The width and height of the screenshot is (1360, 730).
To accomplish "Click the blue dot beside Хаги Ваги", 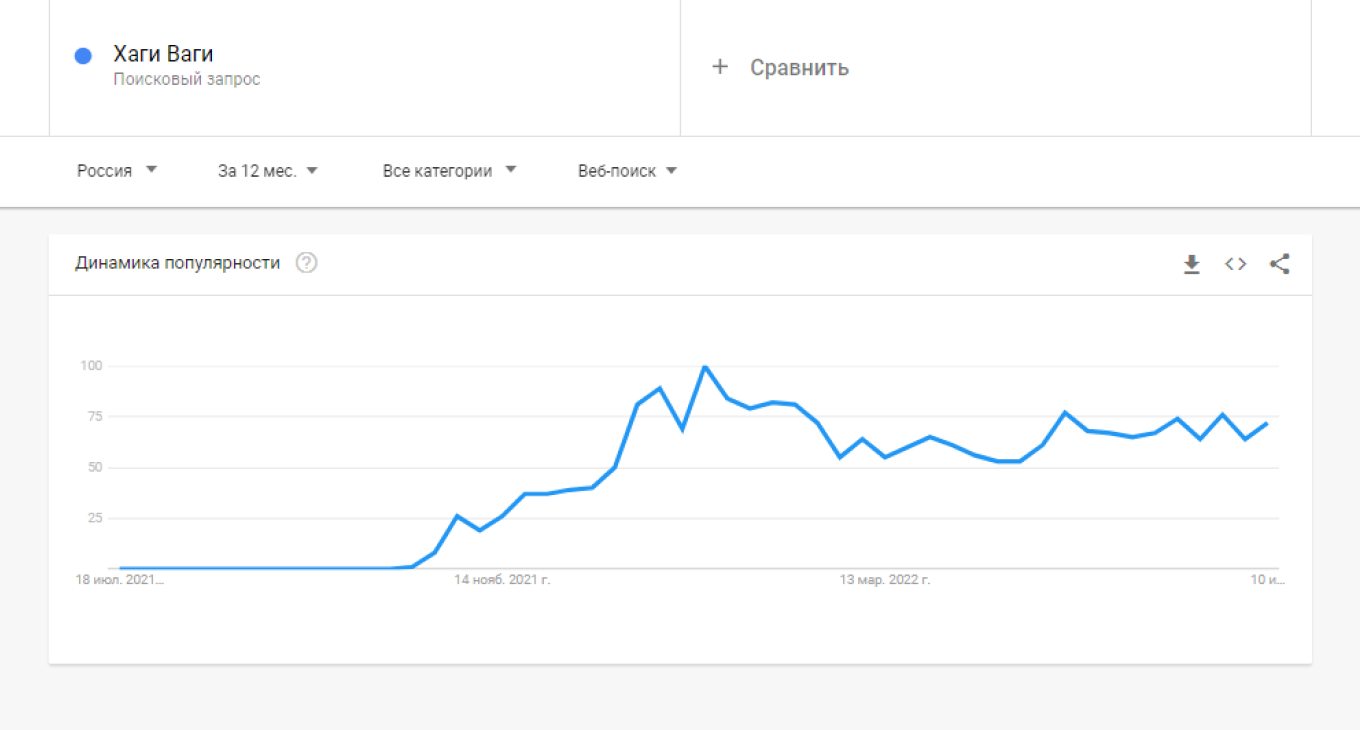I will pyautogui.click(x=84, y=56).
